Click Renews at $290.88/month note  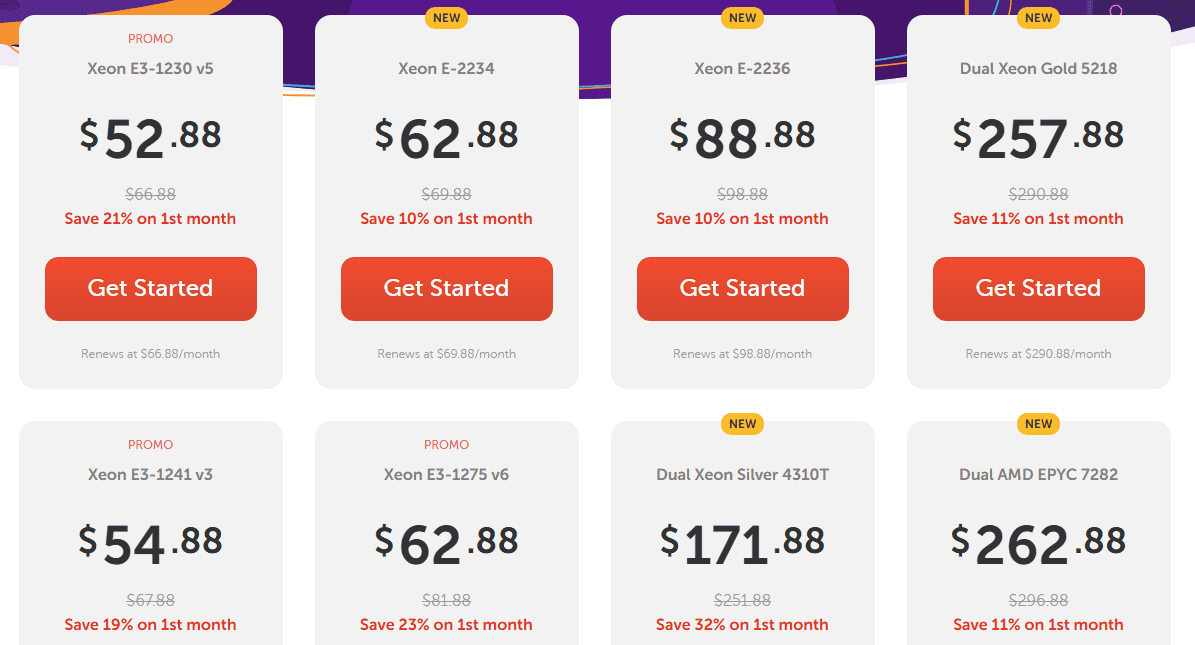[x=1038, y=353]
